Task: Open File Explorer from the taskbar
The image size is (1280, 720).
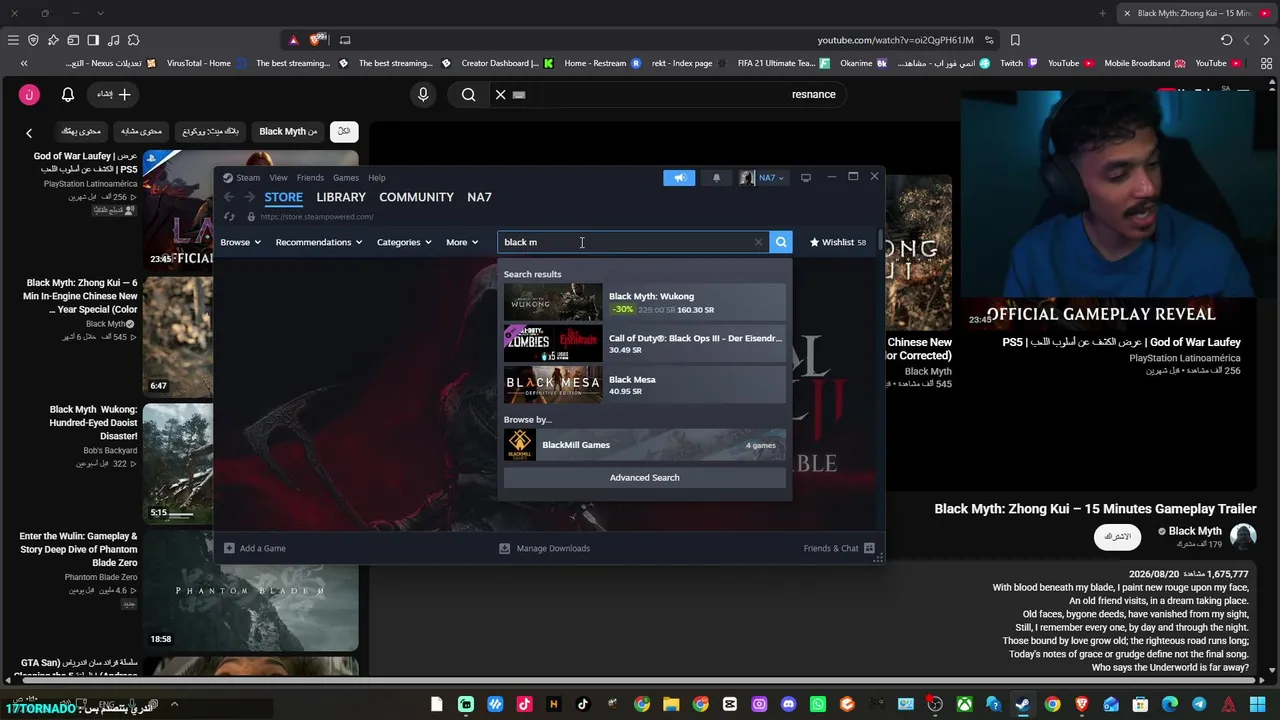Action: point(671,705)
